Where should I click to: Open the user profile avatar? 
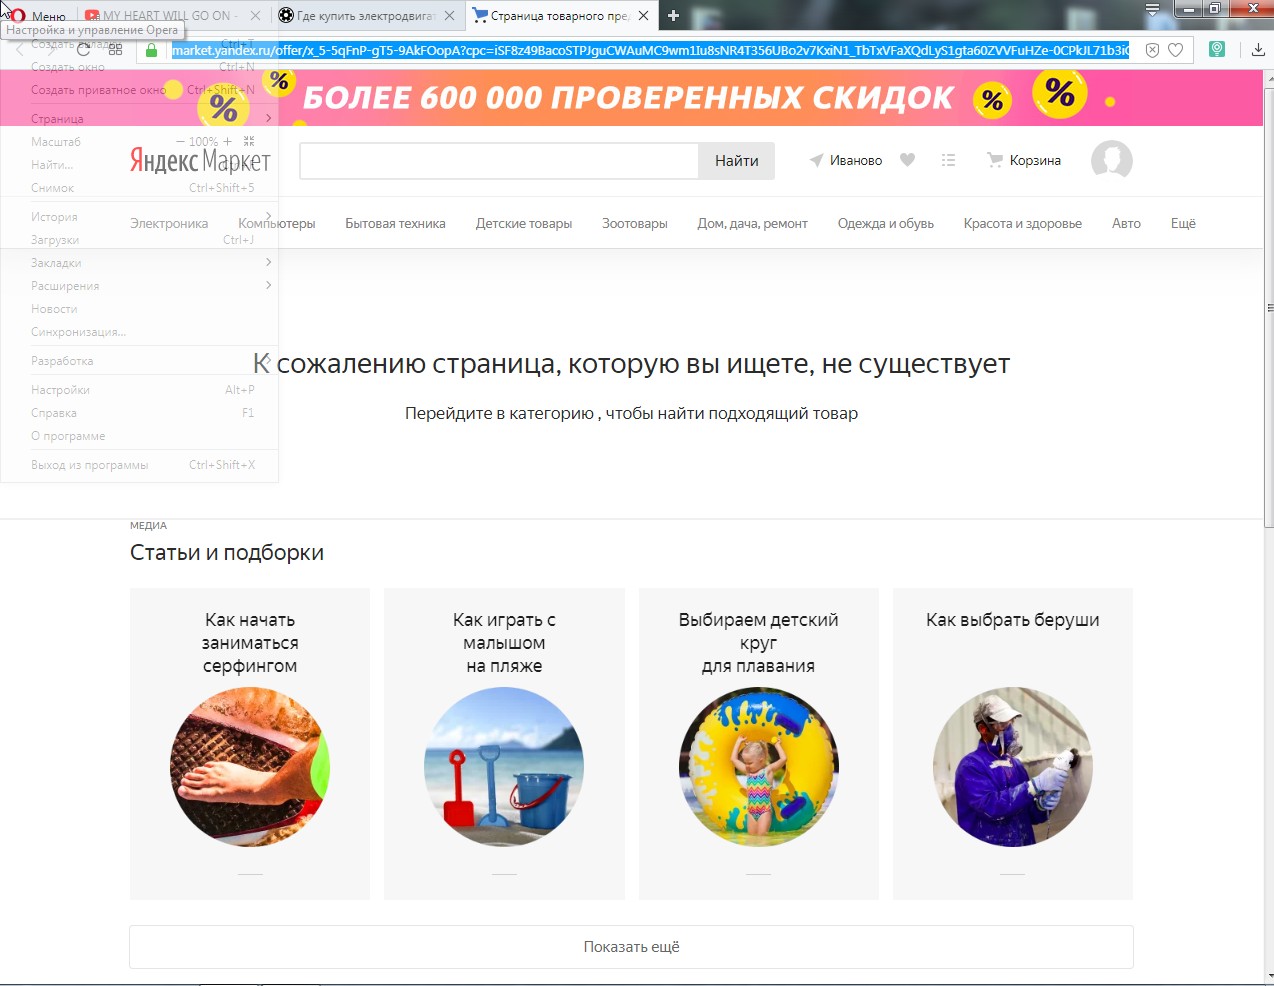(1111, 160)
